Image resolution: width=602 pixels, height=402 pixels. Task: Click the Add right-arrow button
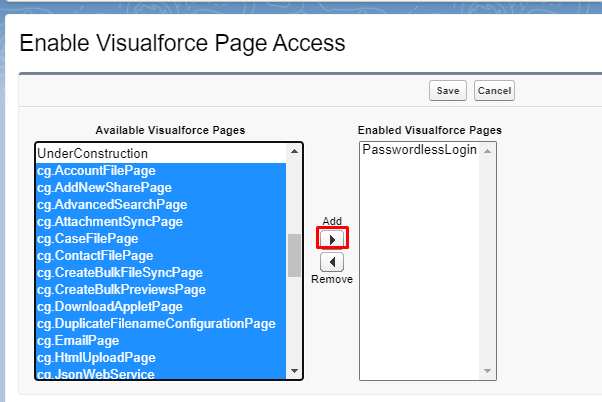click(x=332, y=239)
